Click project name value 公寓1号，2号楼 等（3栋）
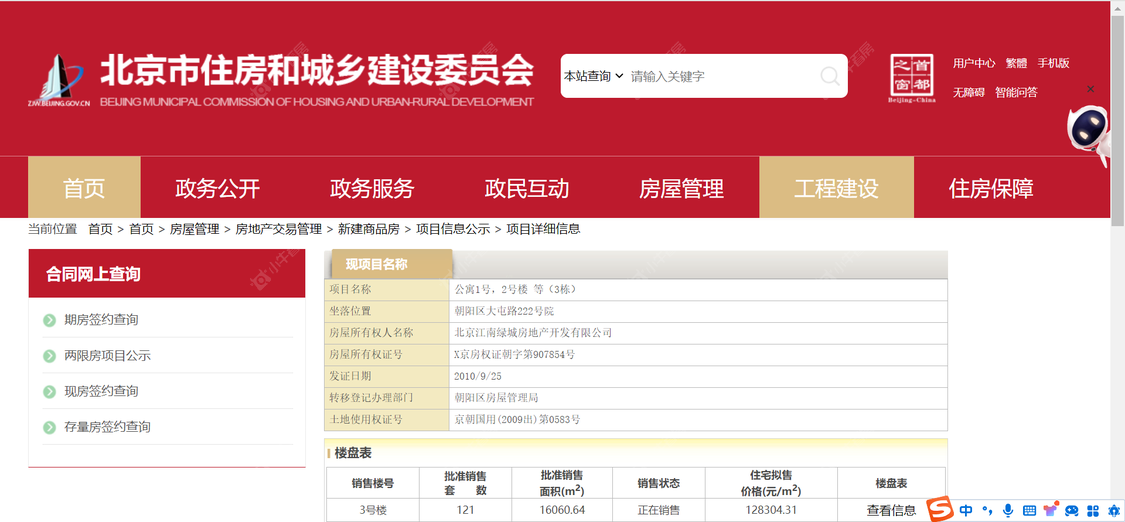Viewport: 1125px width, 522px height. point(515,290)
